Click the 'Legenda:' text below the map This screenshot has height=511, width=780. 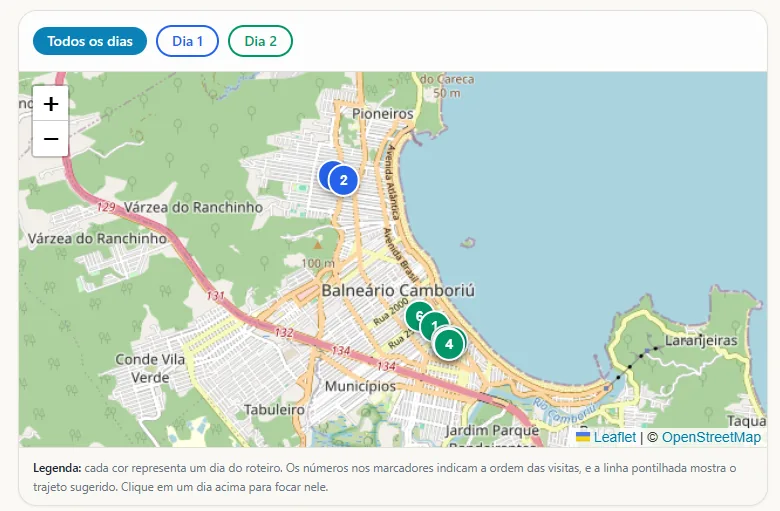[57, 468]
